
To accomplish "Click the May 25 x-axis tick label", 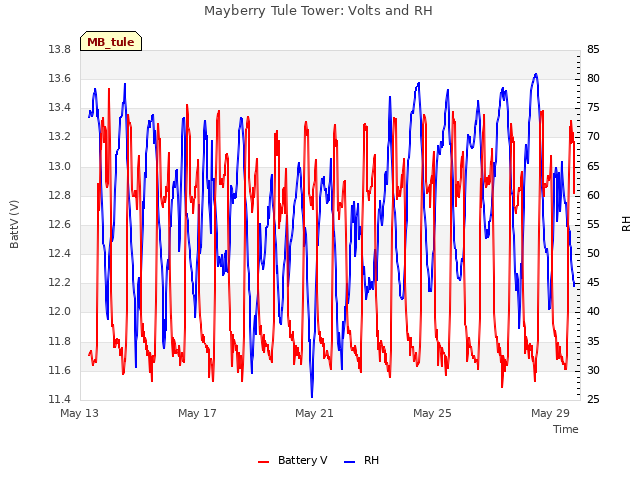I will tap(432, 413).
